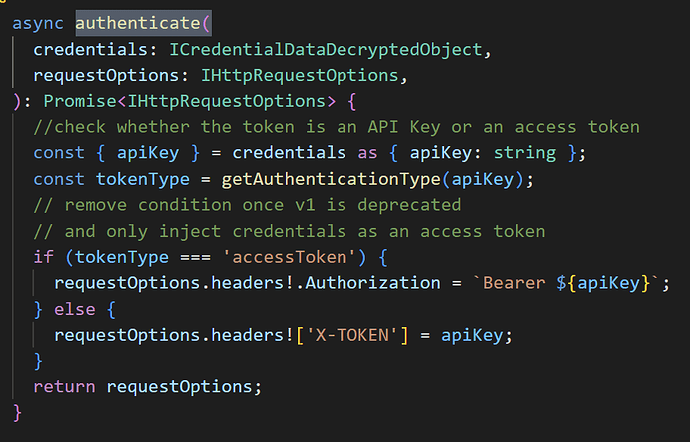Click IHttpRequestOptions type on requestOptions parameter

300,75
